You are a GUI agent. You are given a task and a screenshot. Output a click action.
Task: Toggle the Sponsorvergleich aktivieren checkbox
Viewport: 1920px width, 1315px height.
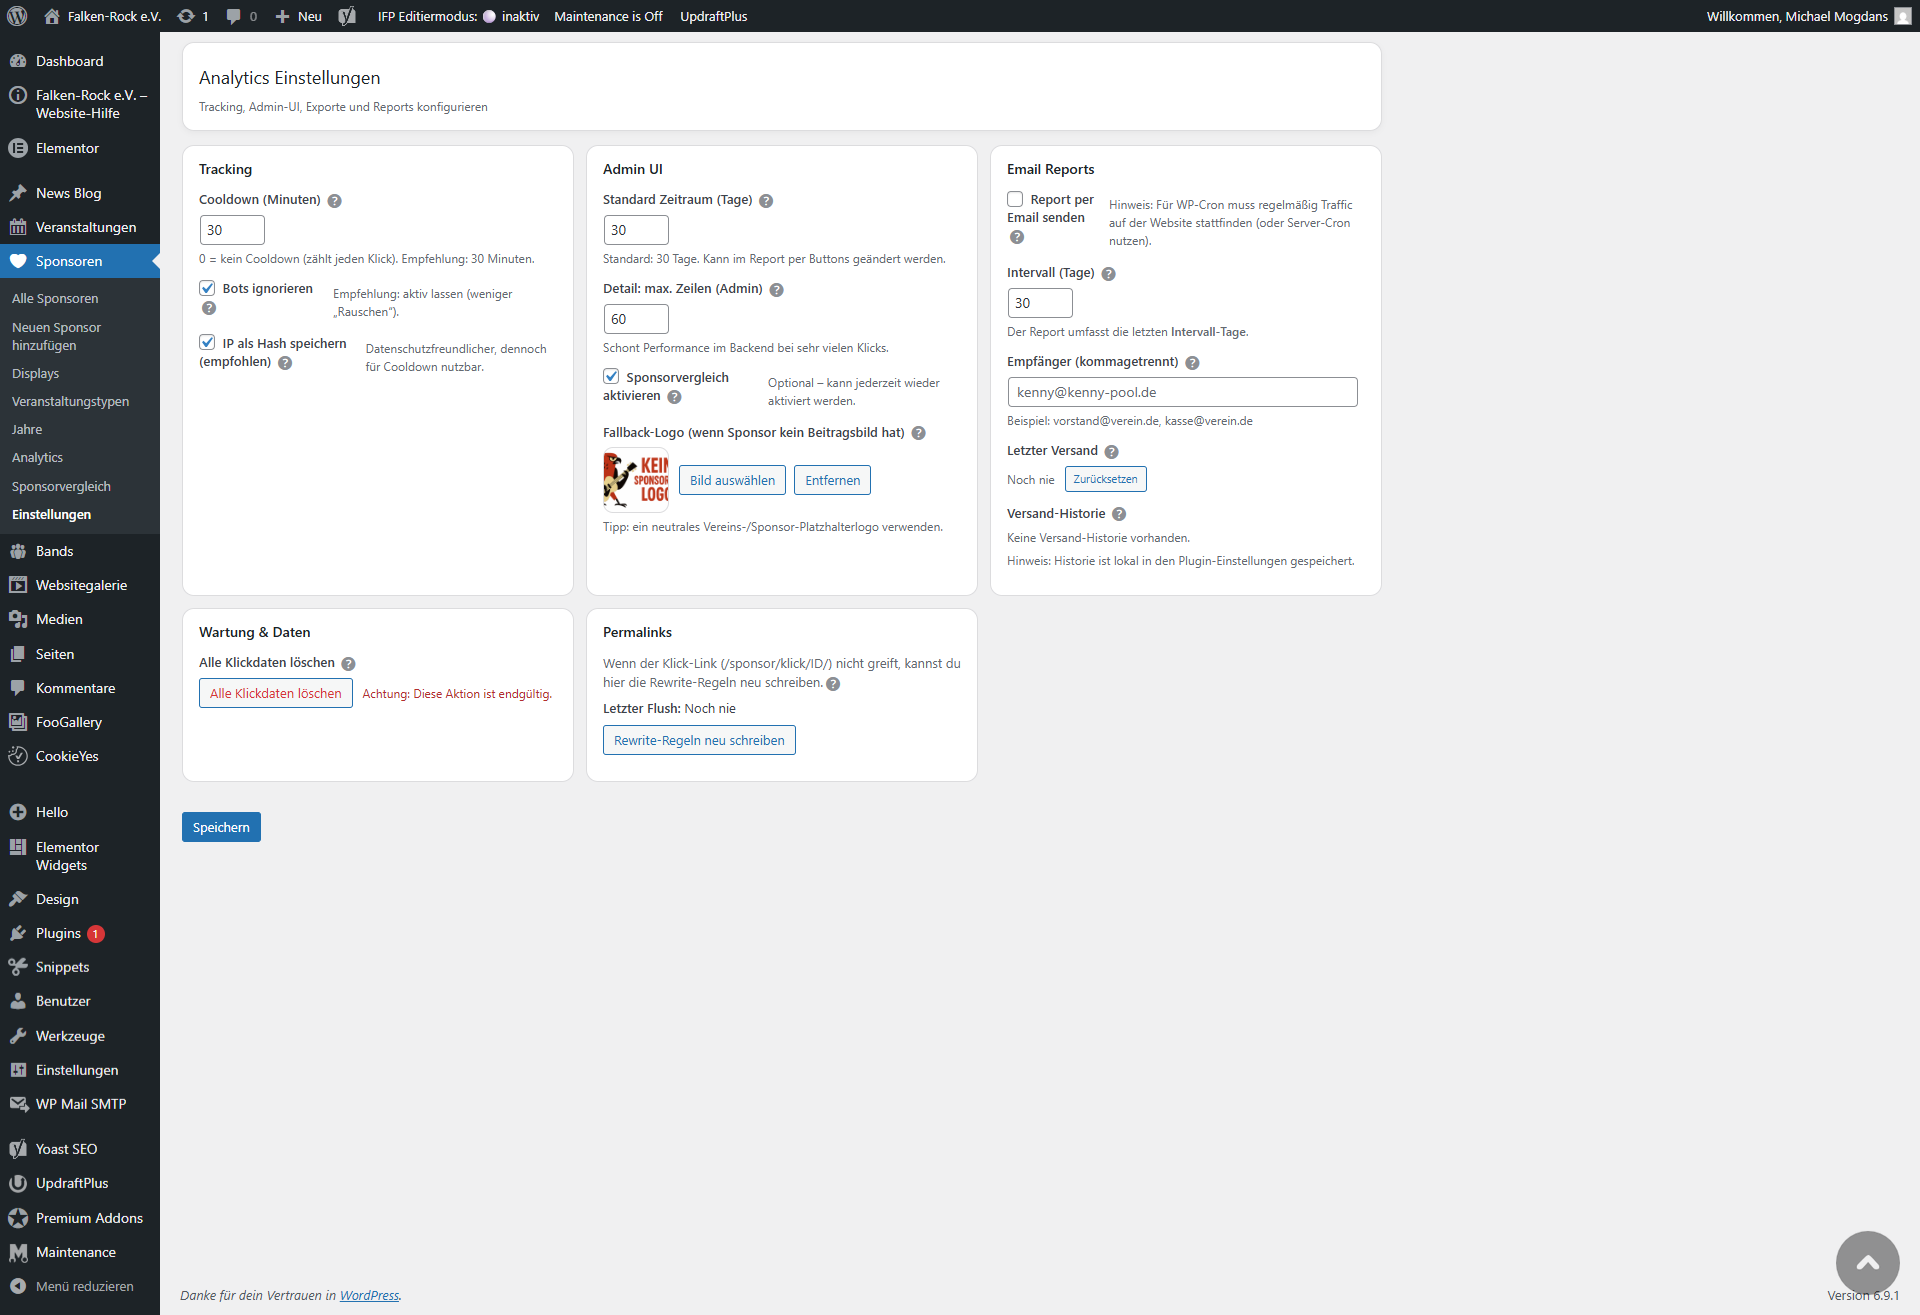pos(611,377)
